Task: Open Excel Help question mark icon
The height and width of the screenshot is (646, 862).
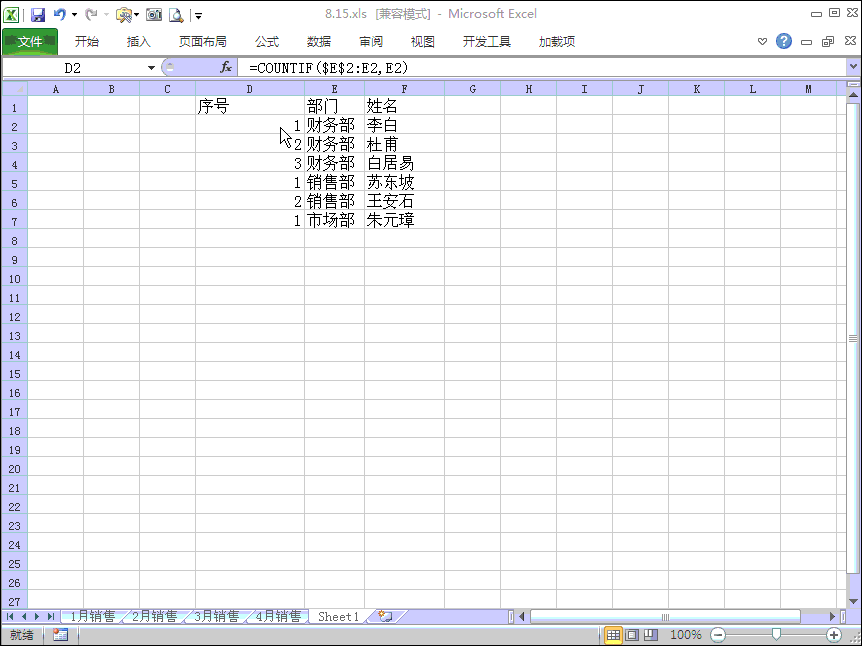Action: (x=784, y=41)
